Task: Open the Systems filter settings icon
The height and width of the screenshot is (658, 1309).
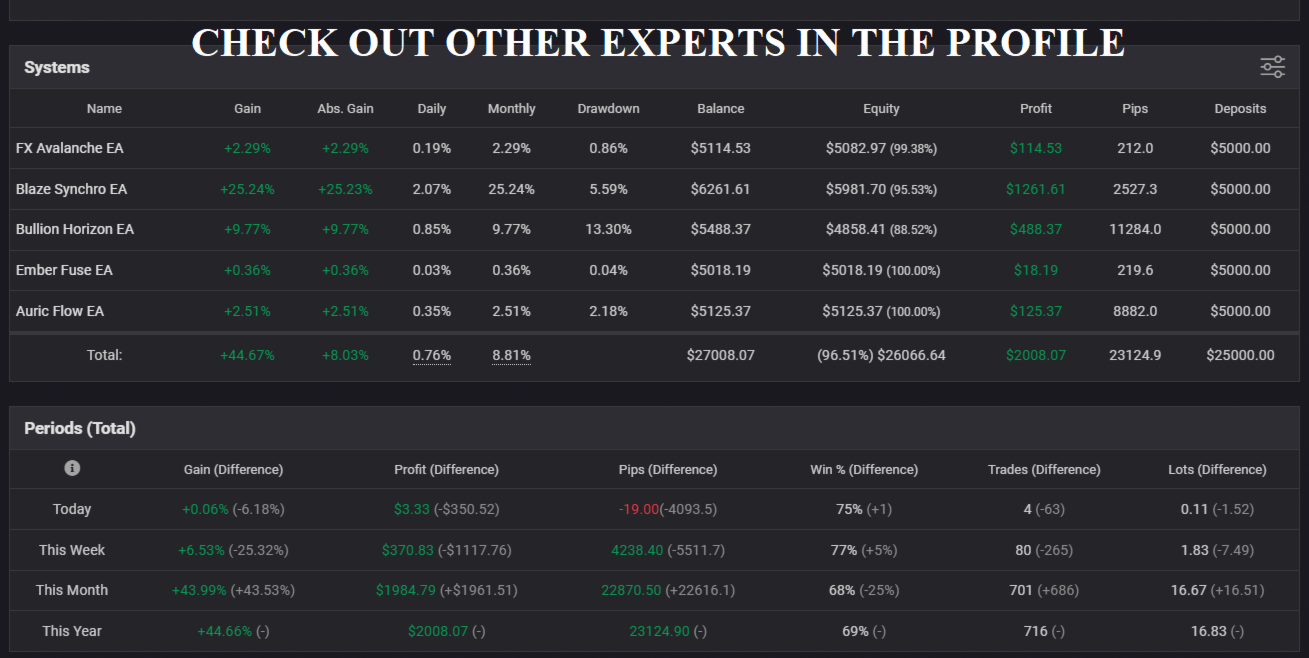Action: tap(1272, 67)
